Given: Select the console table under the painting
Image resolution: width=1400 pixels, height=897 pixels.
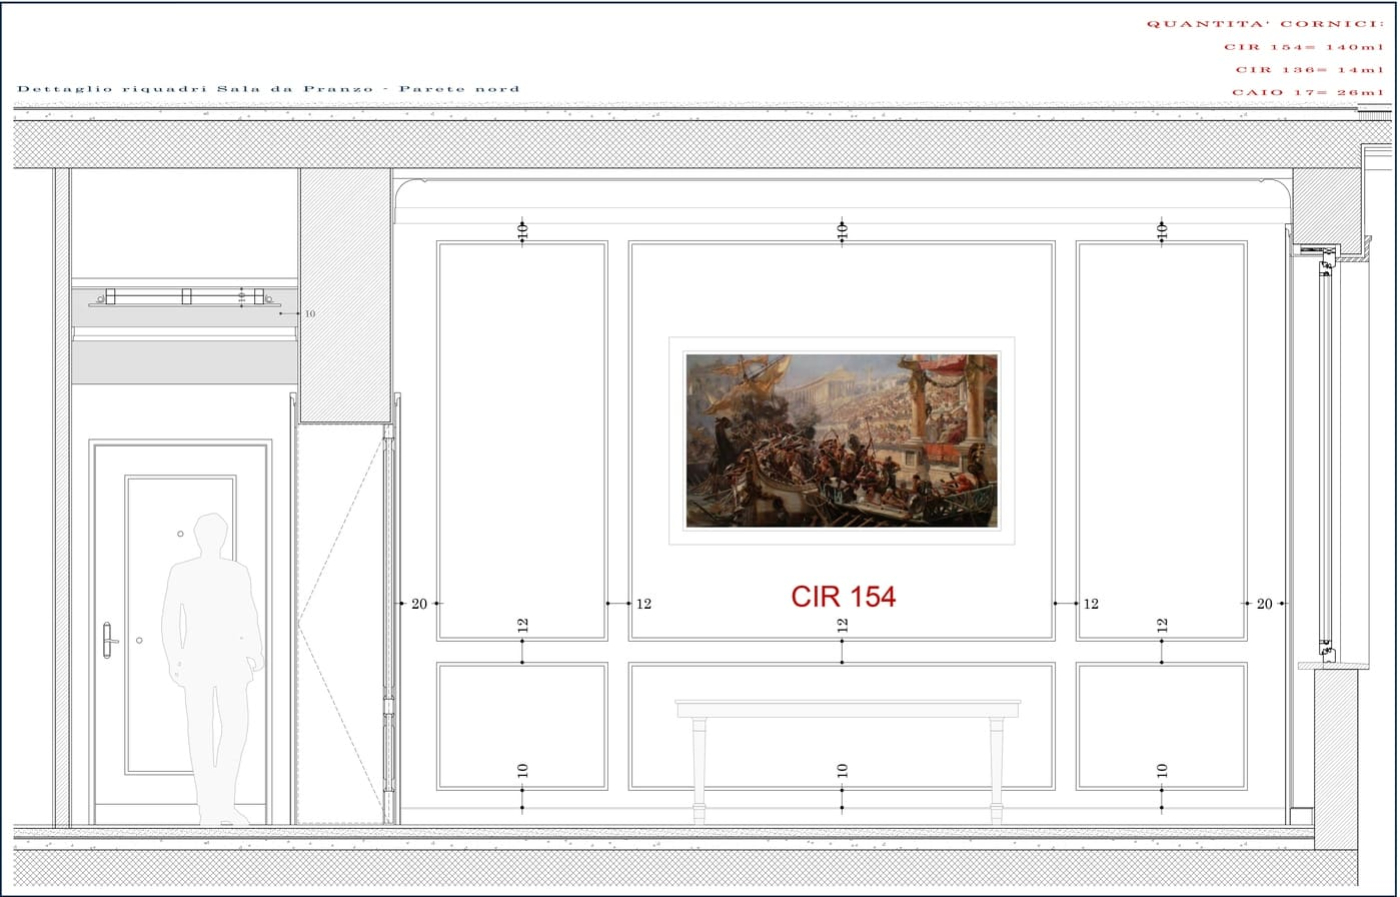Looking at the screenshot, I should coord(848,760).
